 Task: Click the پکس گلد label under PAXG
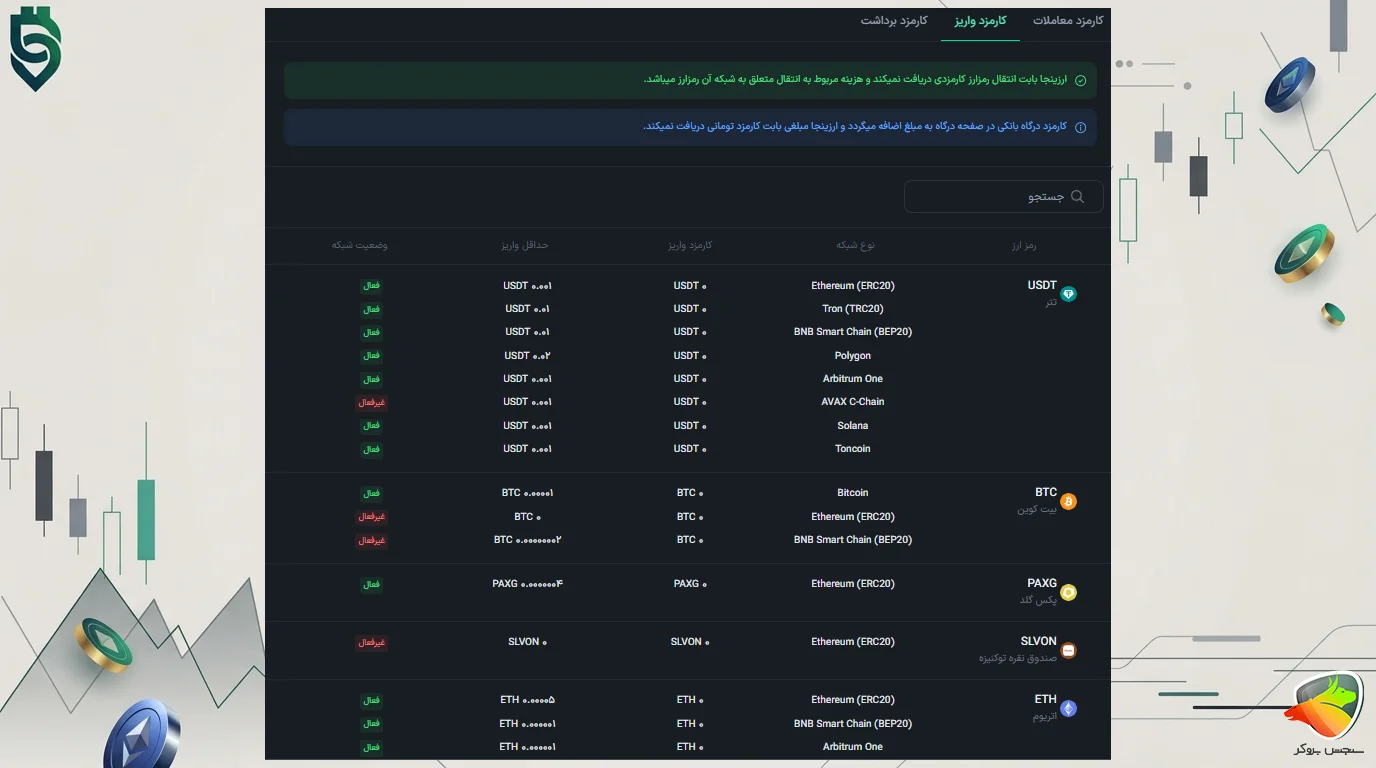click(1038, 600)
